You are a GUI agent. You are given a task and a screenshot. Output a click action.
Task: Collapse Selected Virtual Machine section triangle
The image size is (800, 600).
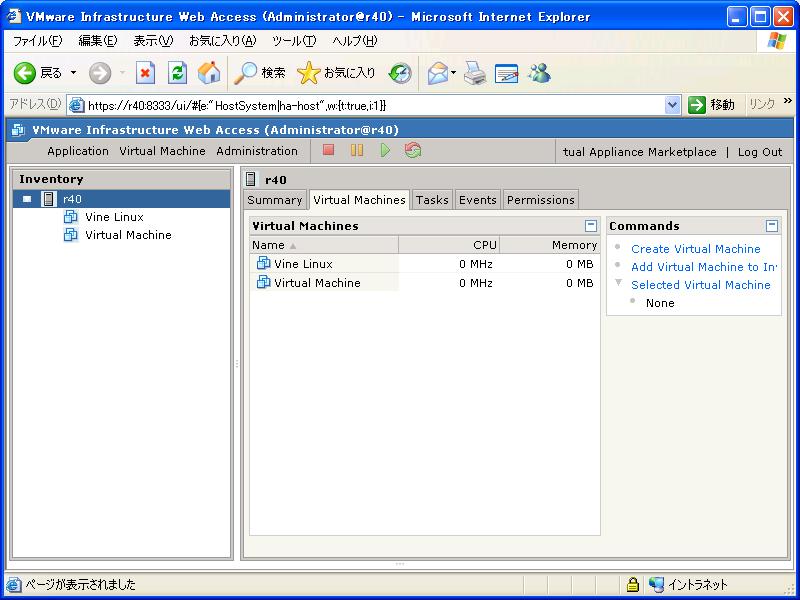click(618, 283)
